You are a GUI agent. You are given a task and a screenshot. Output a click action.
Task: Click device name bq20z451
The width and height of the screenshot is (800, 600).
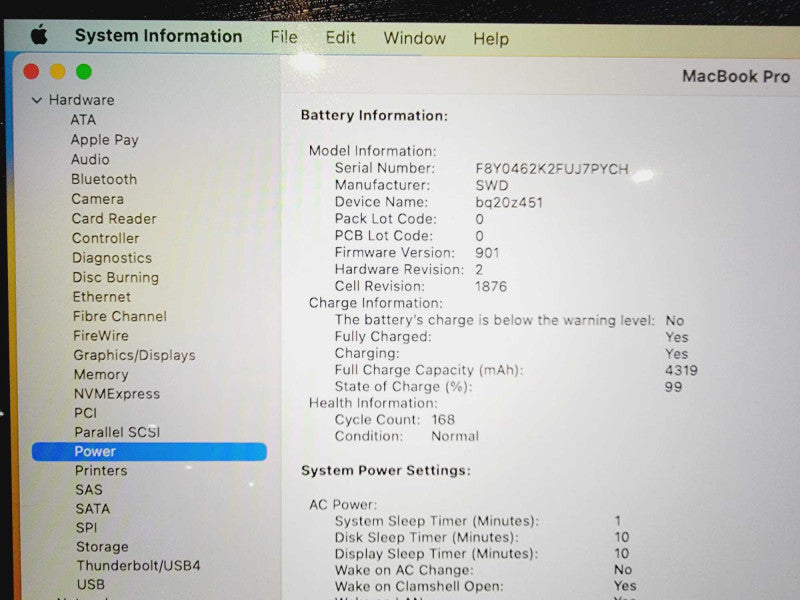(x=509, y=203)
